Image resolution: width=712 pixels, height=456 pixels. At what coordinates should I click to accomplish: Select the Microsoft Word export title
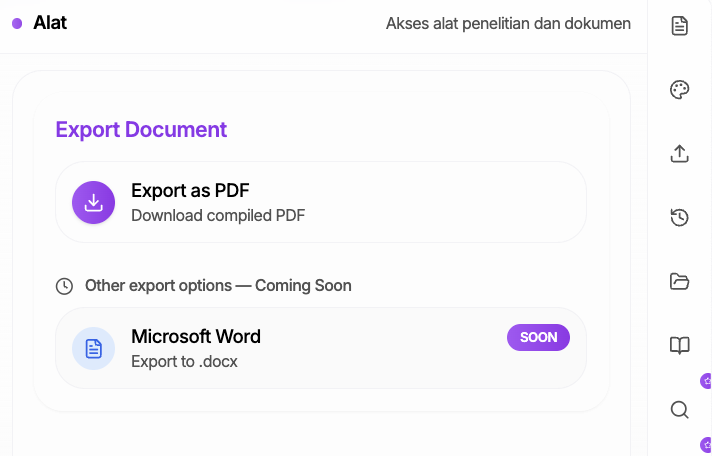click(x=196, y=337)
